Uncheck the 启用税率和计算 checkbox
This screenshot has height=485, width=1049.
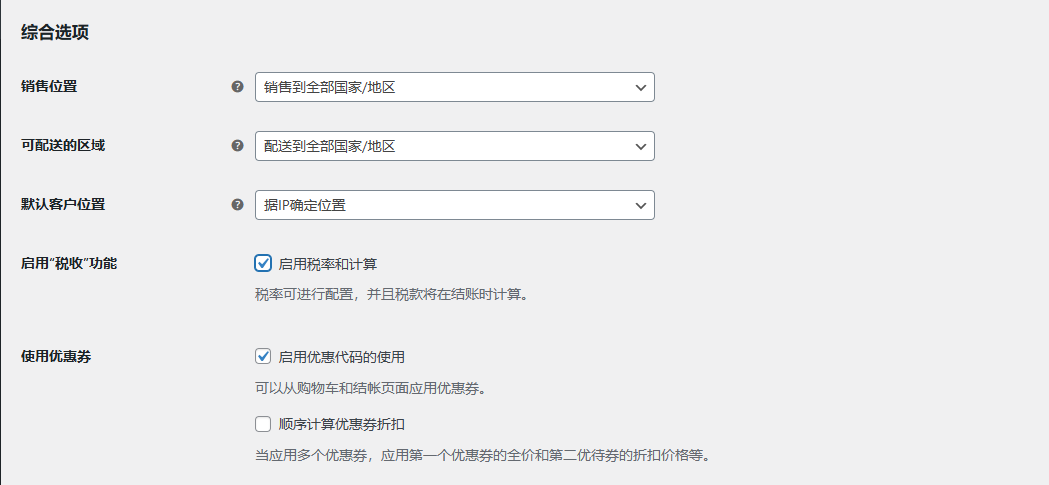click(x=263, y=263)
